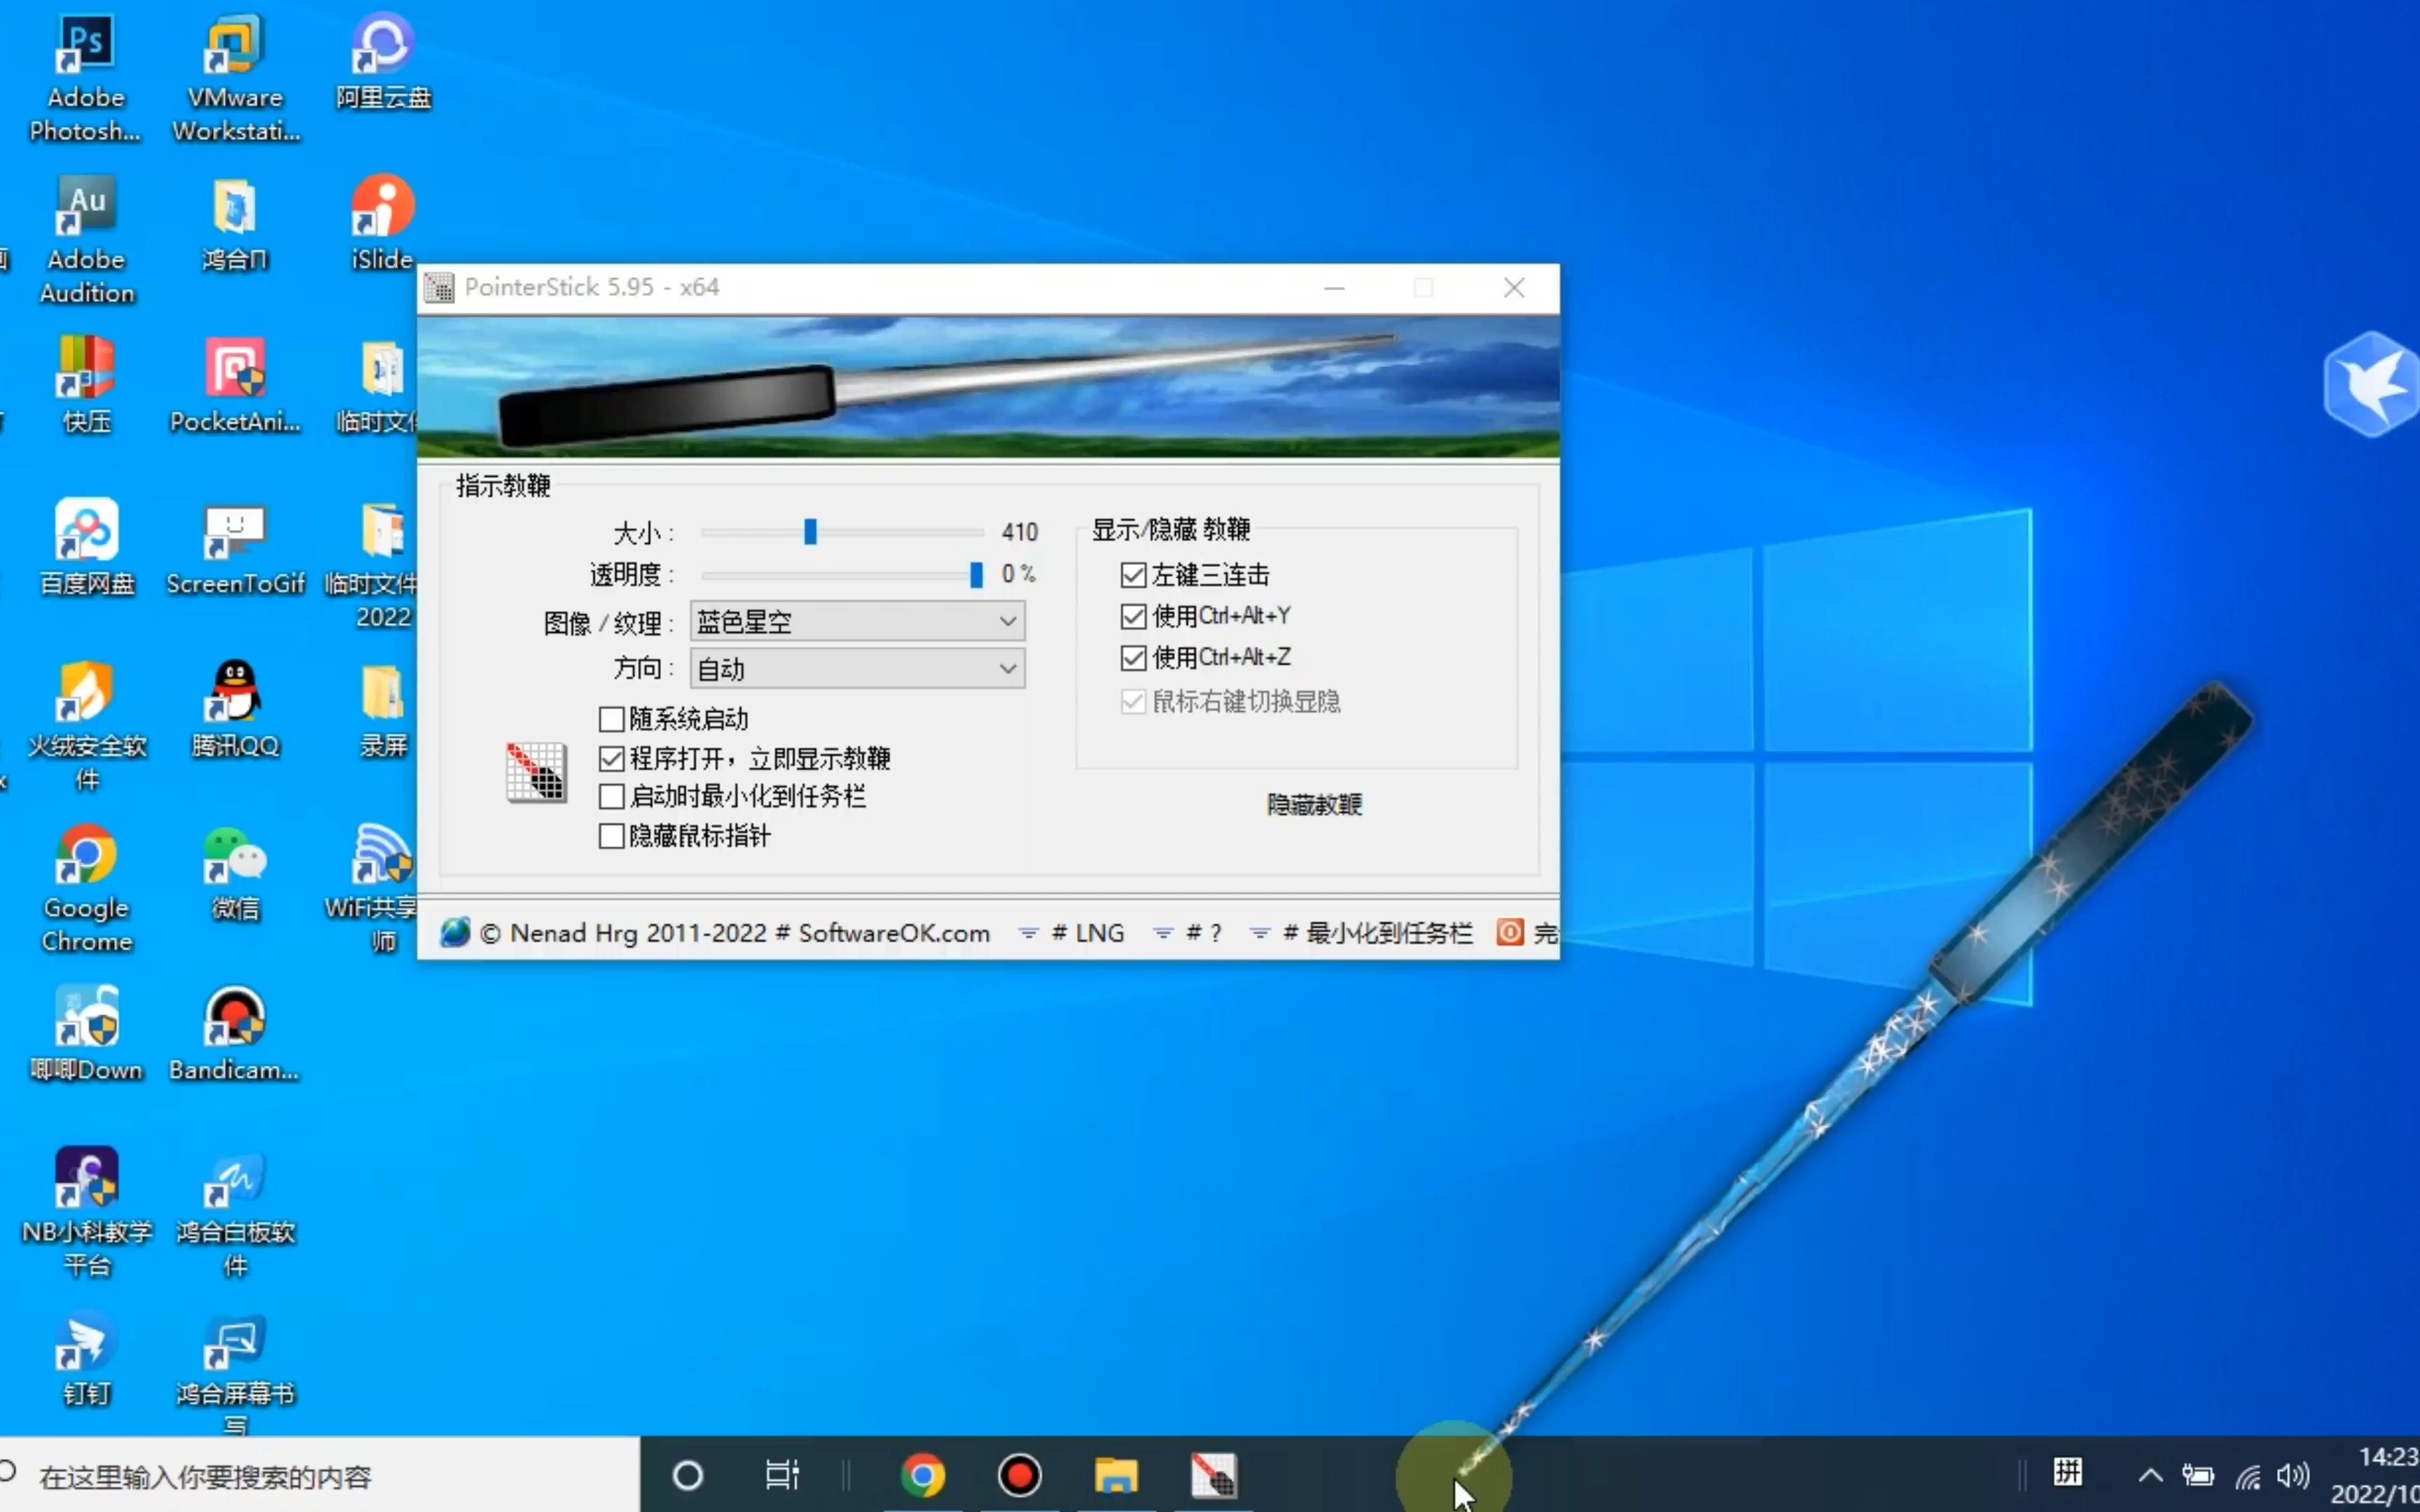This screenshot has height=1512, width=2420.
Task: Click the blue bird floating widget
Action: (x=2372, y=384)
